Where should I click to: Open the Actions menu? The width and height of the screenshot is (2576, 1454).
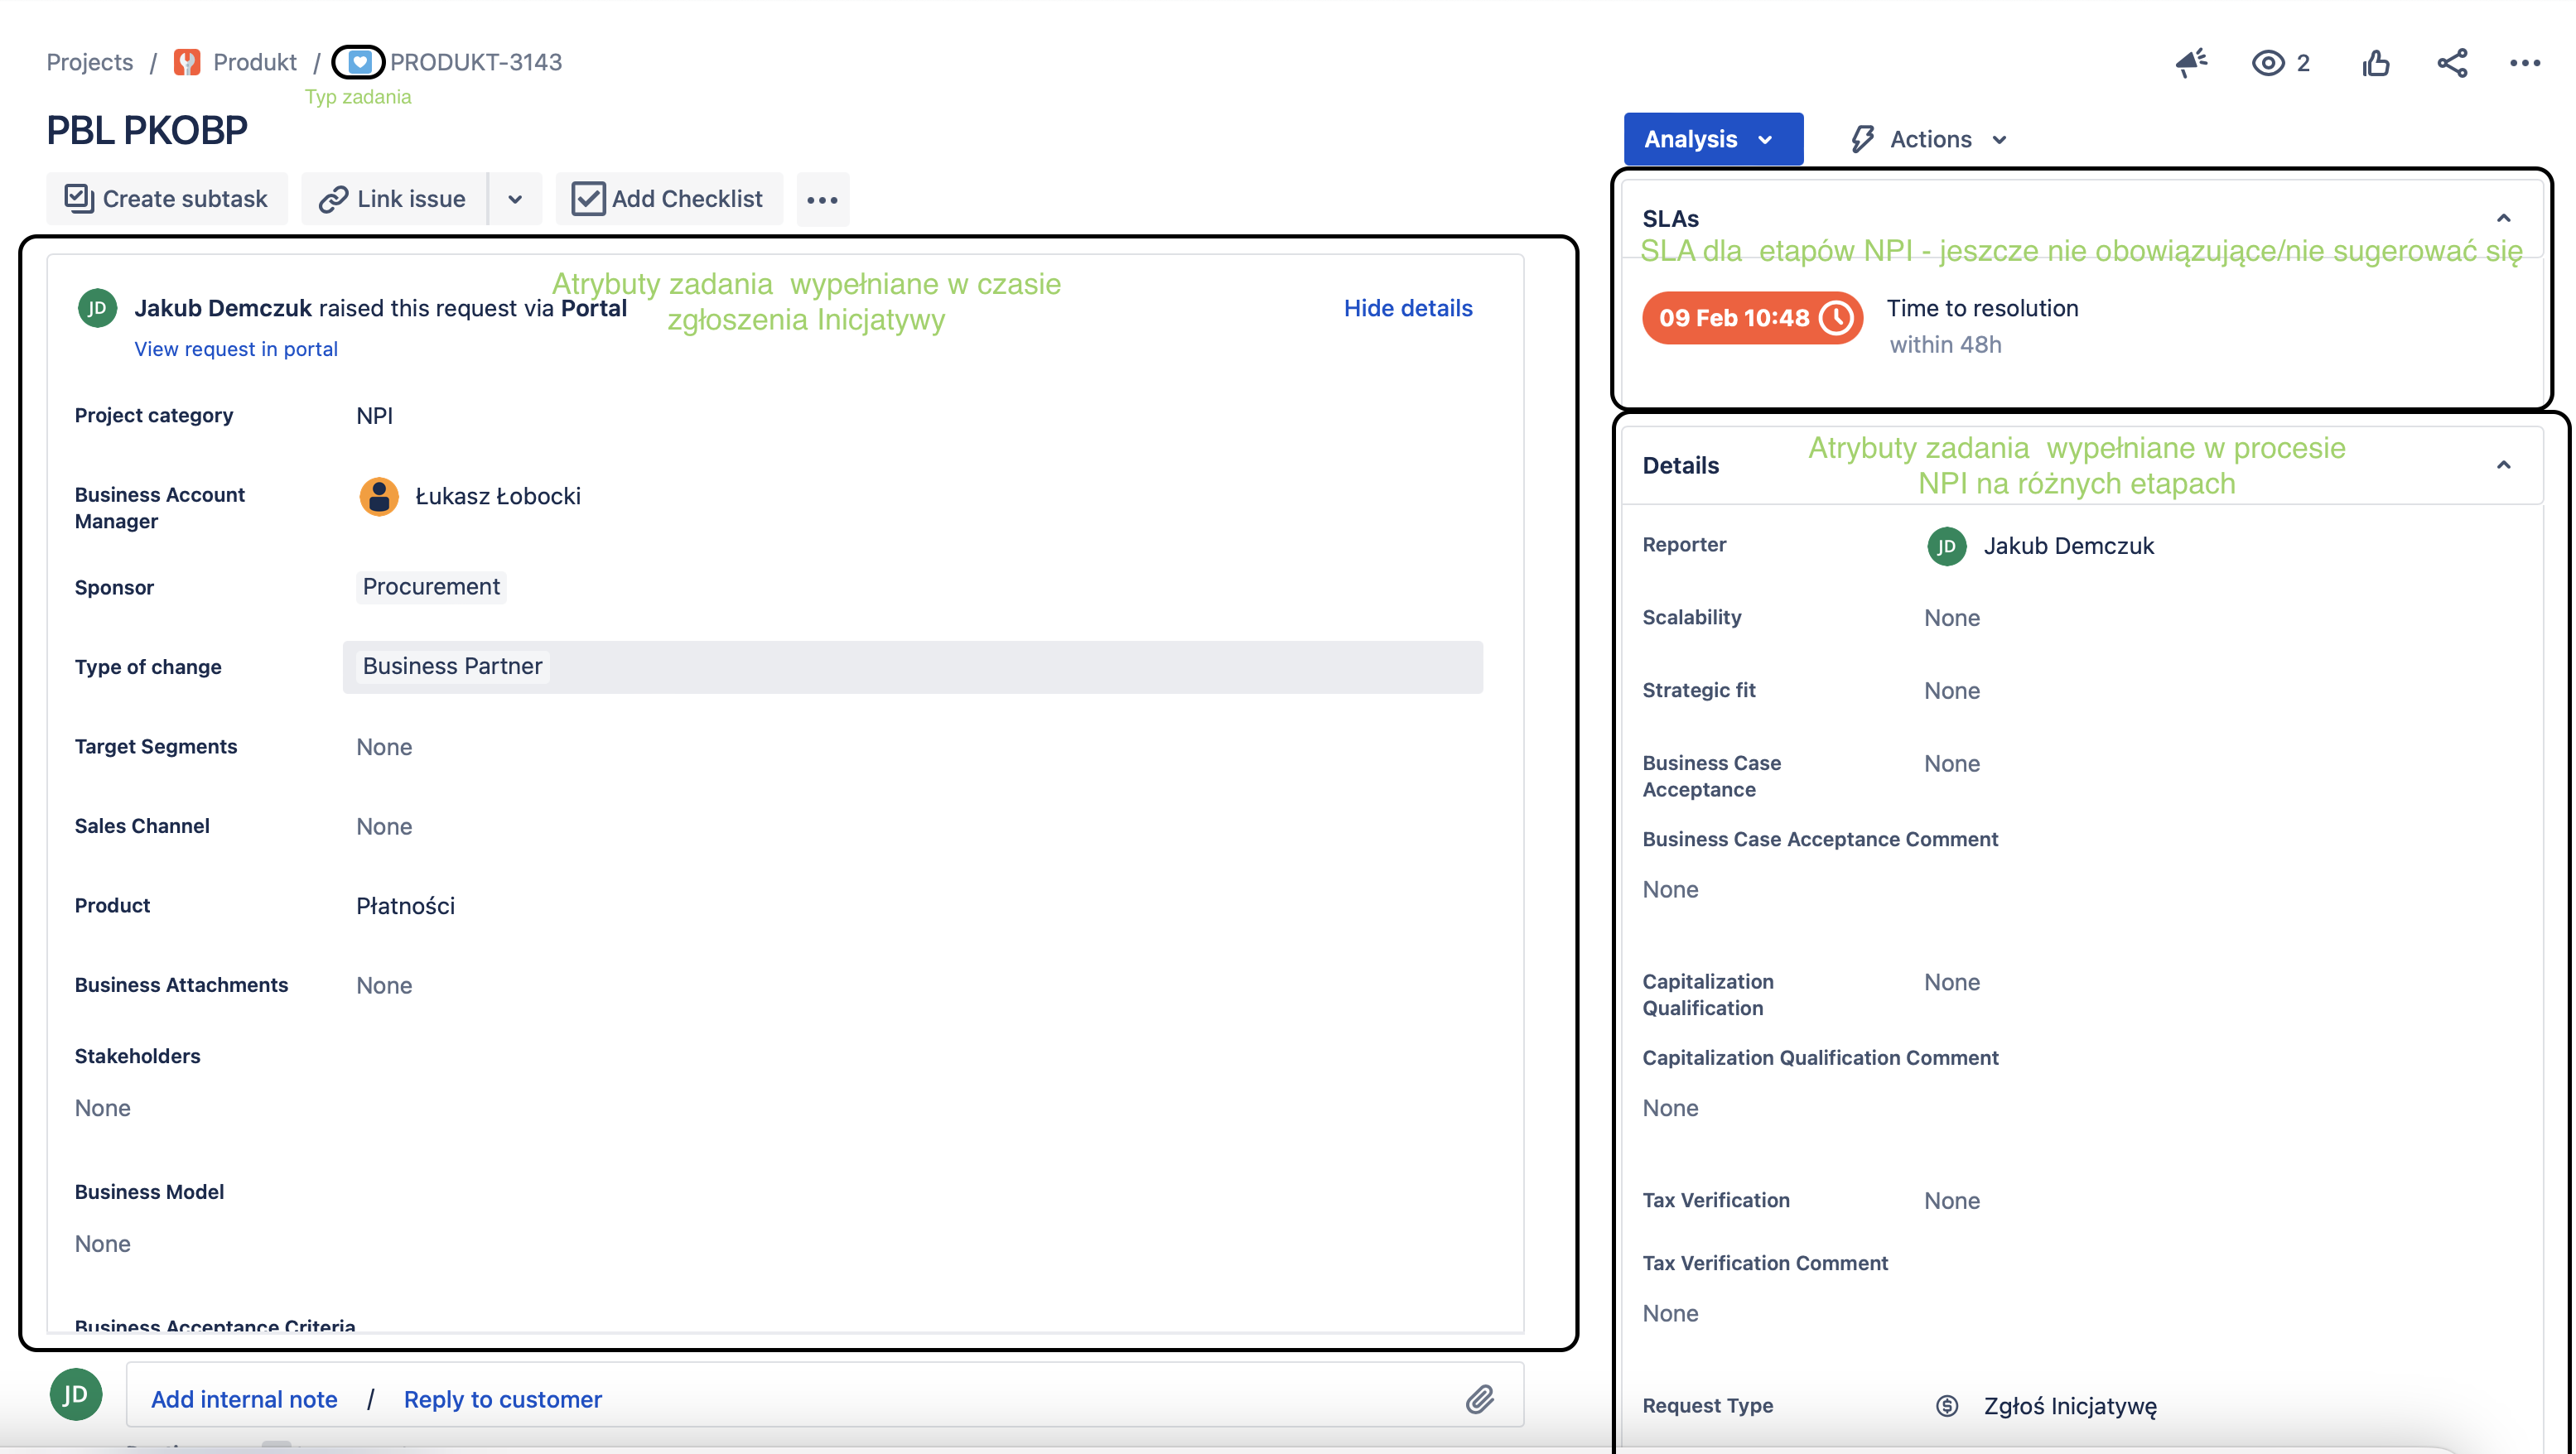pos(1925,138)
